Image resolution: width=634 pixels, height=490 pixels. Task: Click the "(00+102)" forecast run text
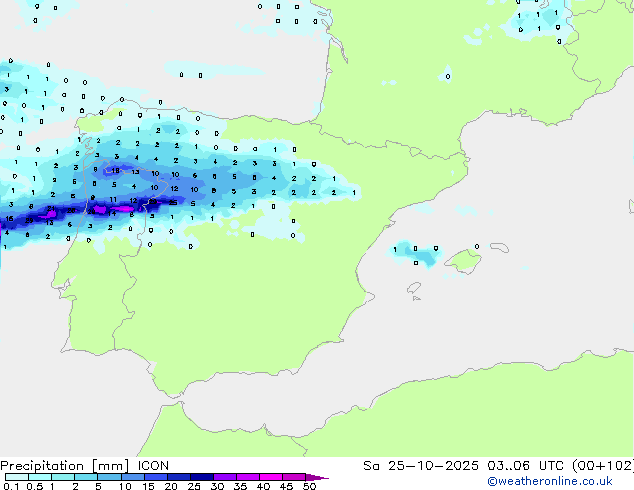tap(603, 466)
